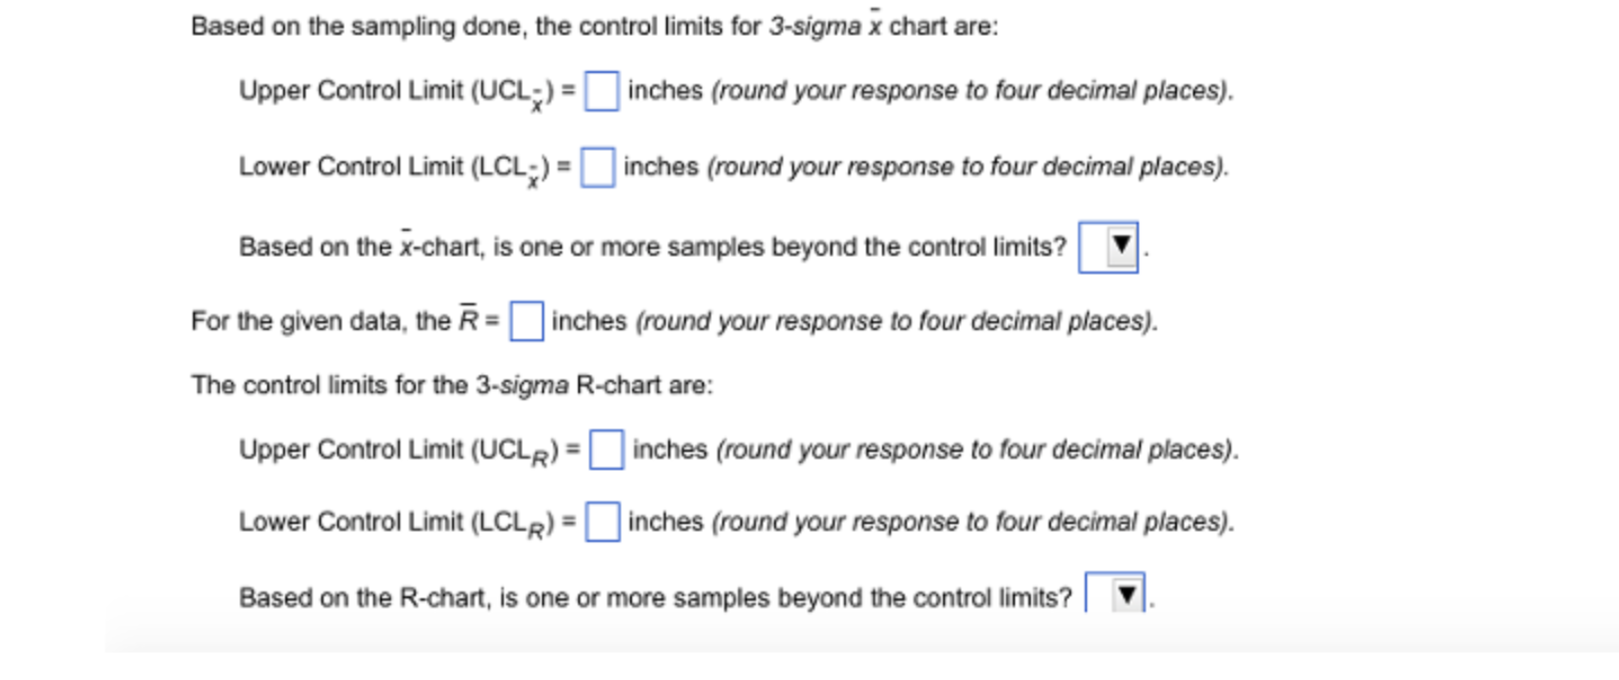Click the LCL x-bar input box
Image resolution: width=1619 pixels, height=680 pixels.
coord(598,168)
